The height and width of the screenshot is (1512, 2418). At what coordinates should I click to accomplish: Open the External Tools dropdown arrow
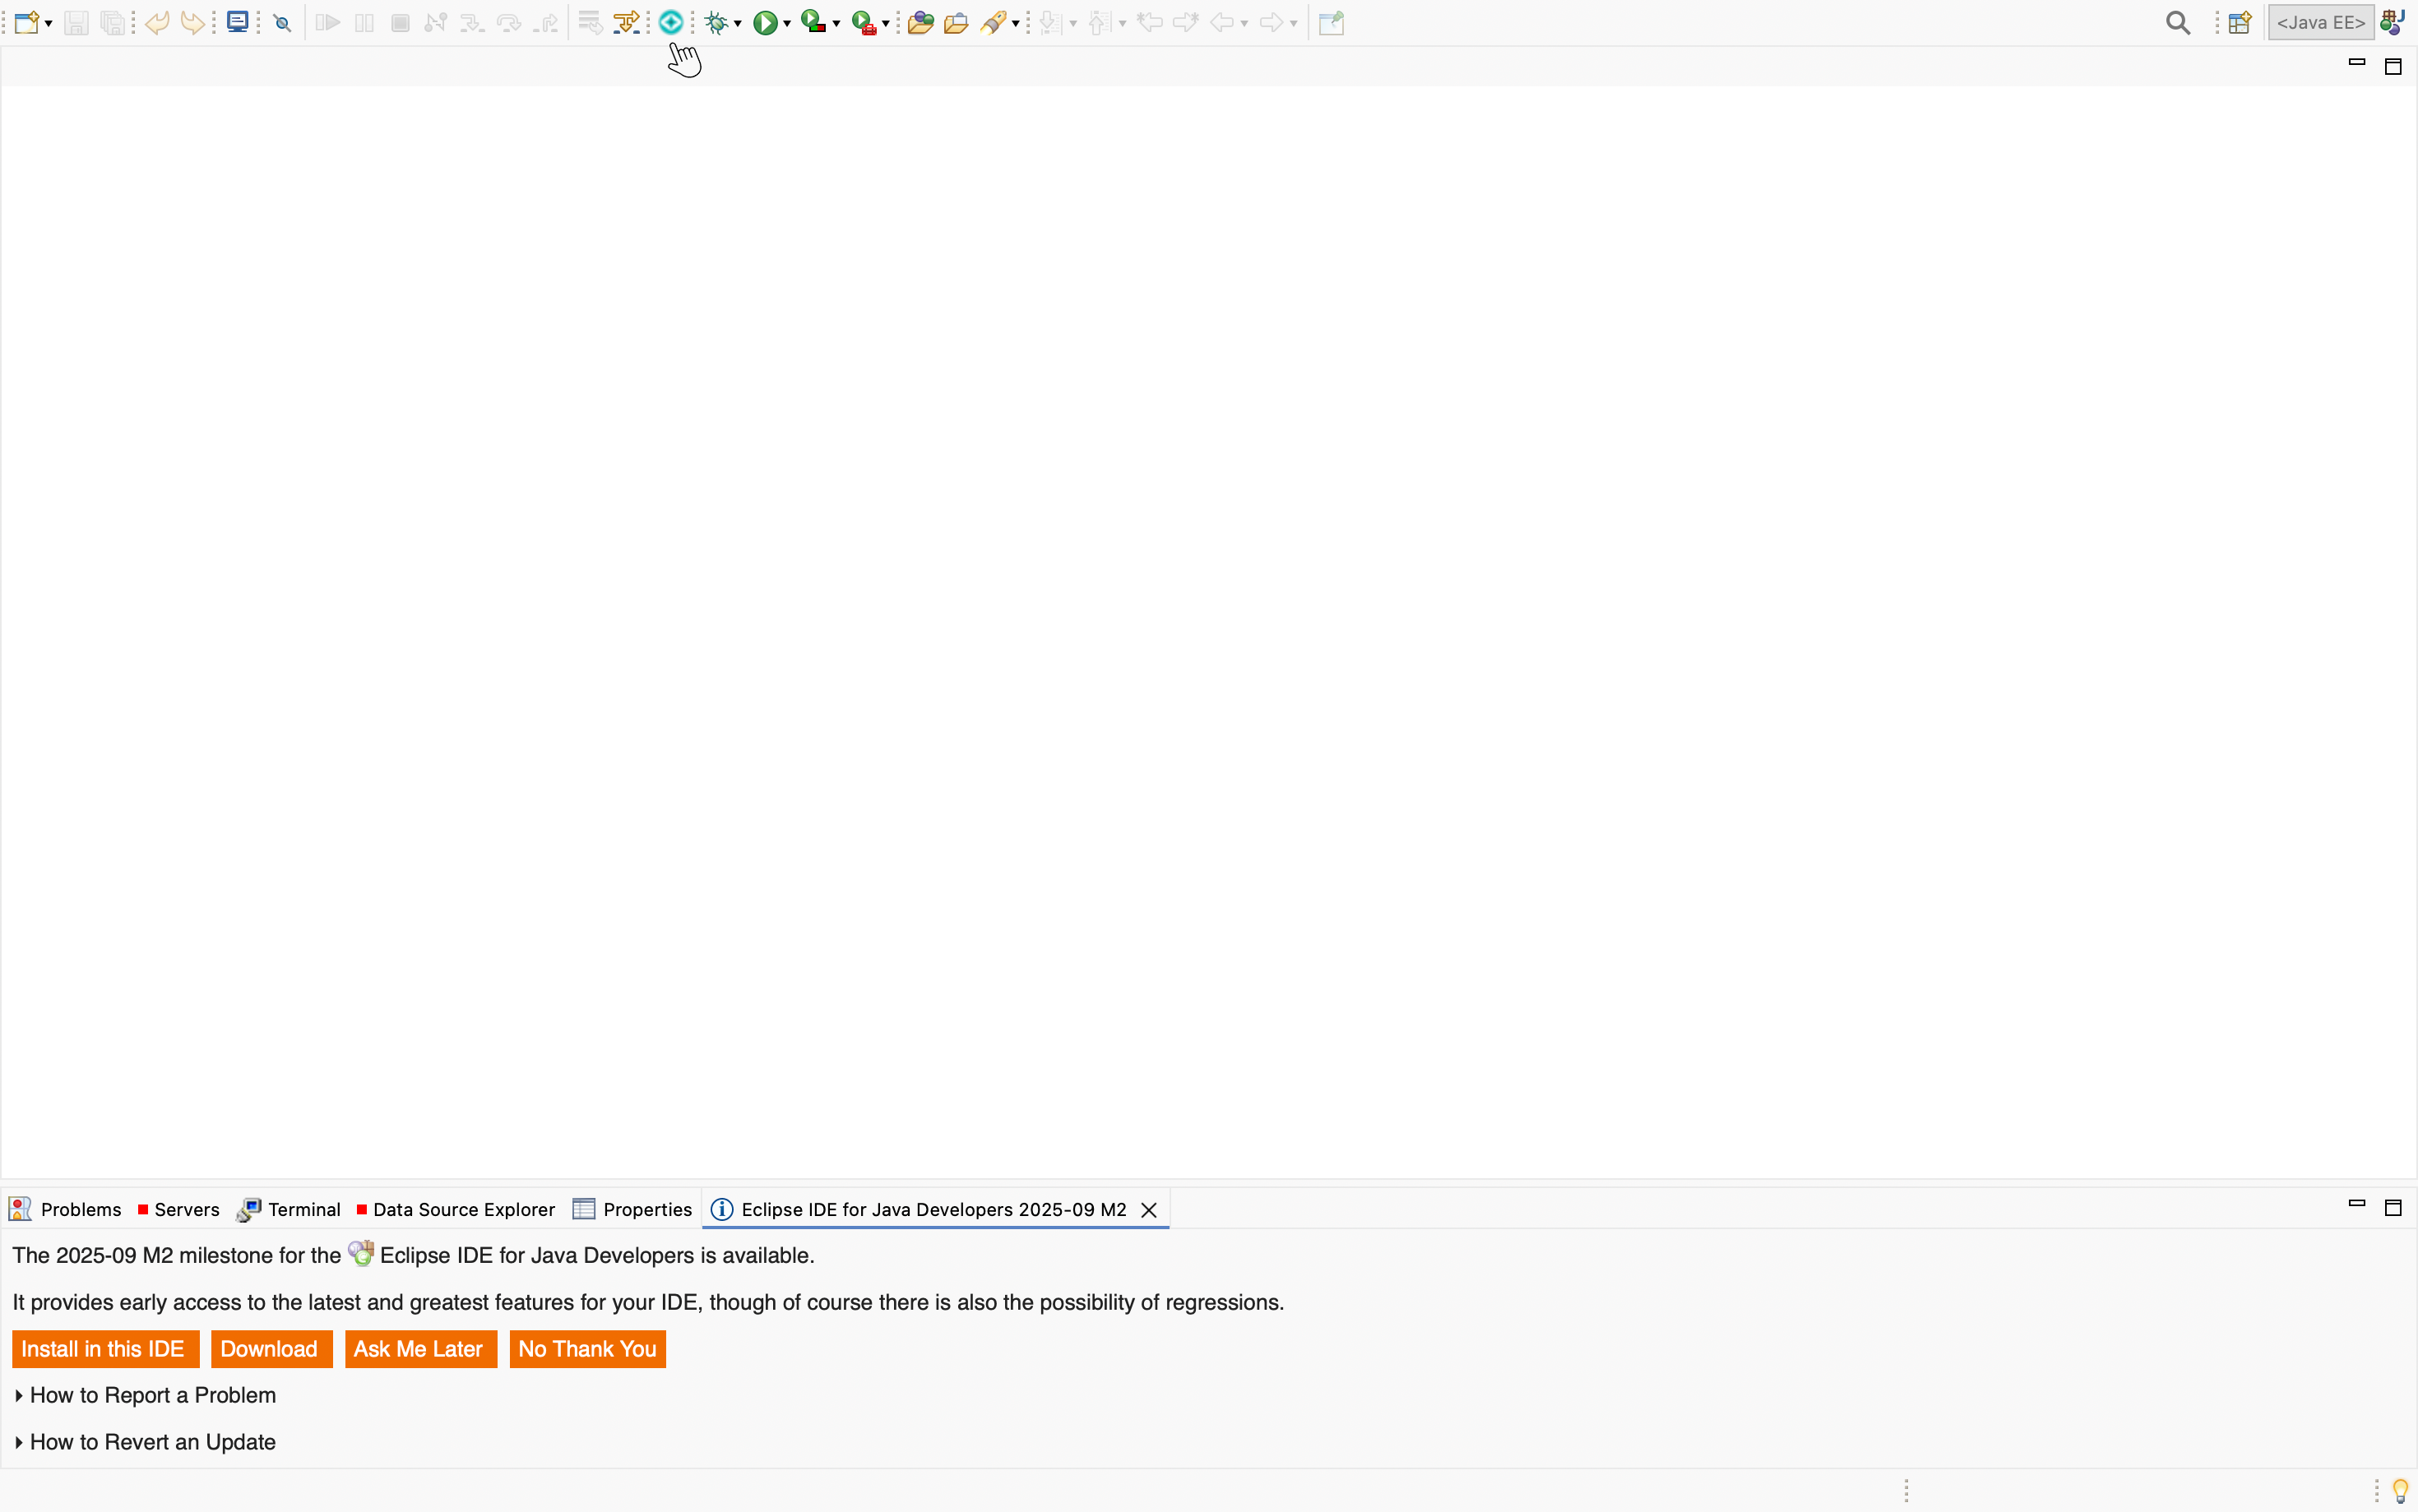(886, 23)
